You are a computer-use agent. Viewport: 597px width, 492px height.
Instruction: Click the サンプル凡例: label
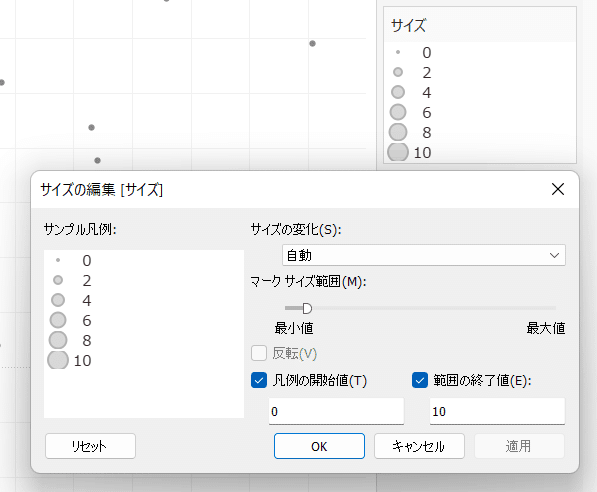click(x=80, y=229)
